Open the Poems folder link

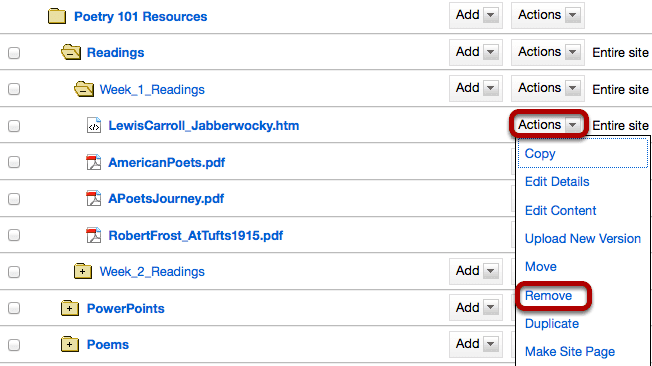tap(108, 344)
